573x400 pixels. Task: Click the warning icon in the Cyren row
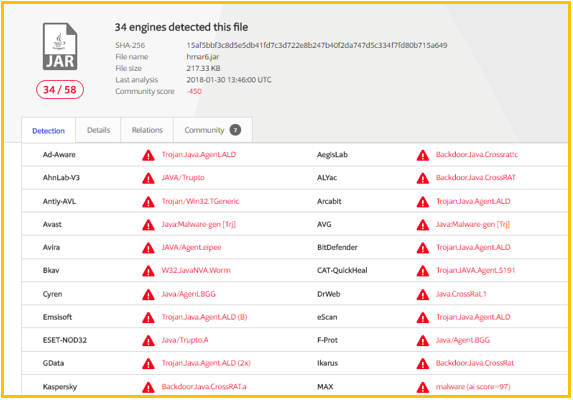point(148,294)
